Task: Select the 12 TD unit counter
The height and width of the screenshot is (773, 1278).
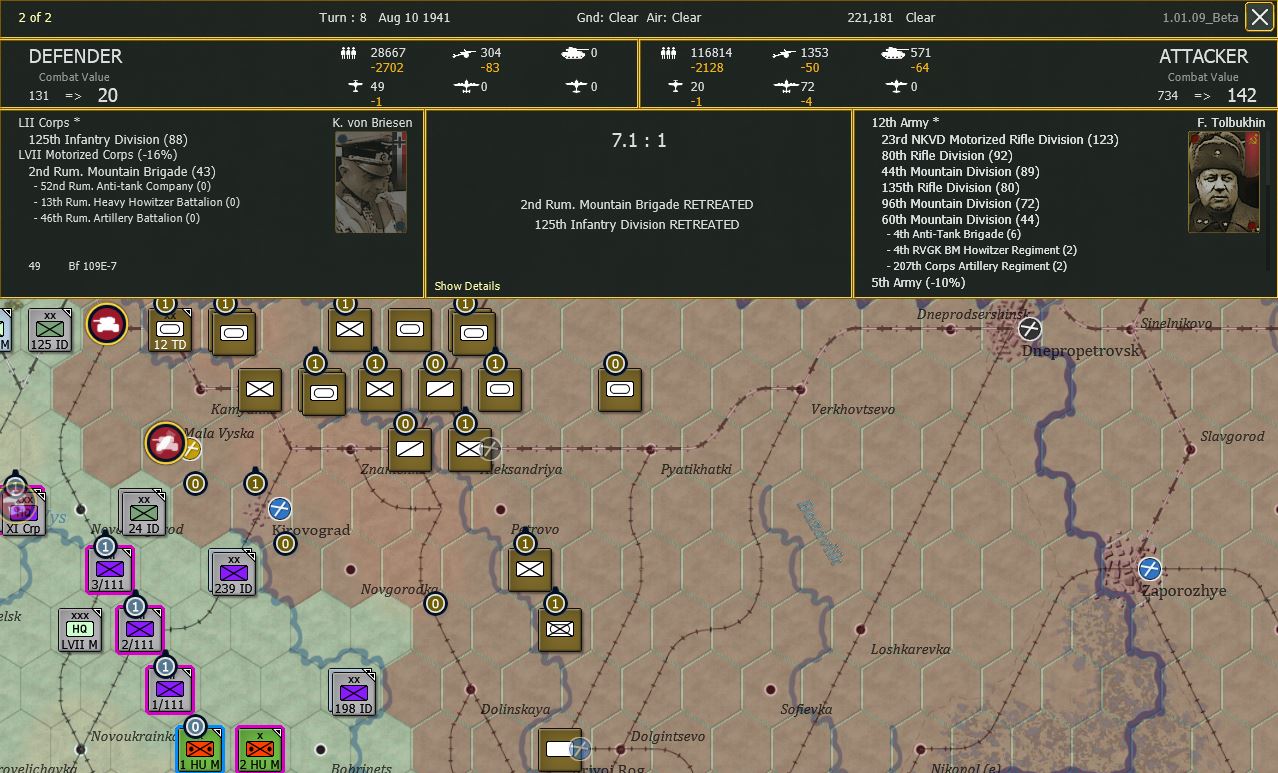Action: tap(169, 330)
